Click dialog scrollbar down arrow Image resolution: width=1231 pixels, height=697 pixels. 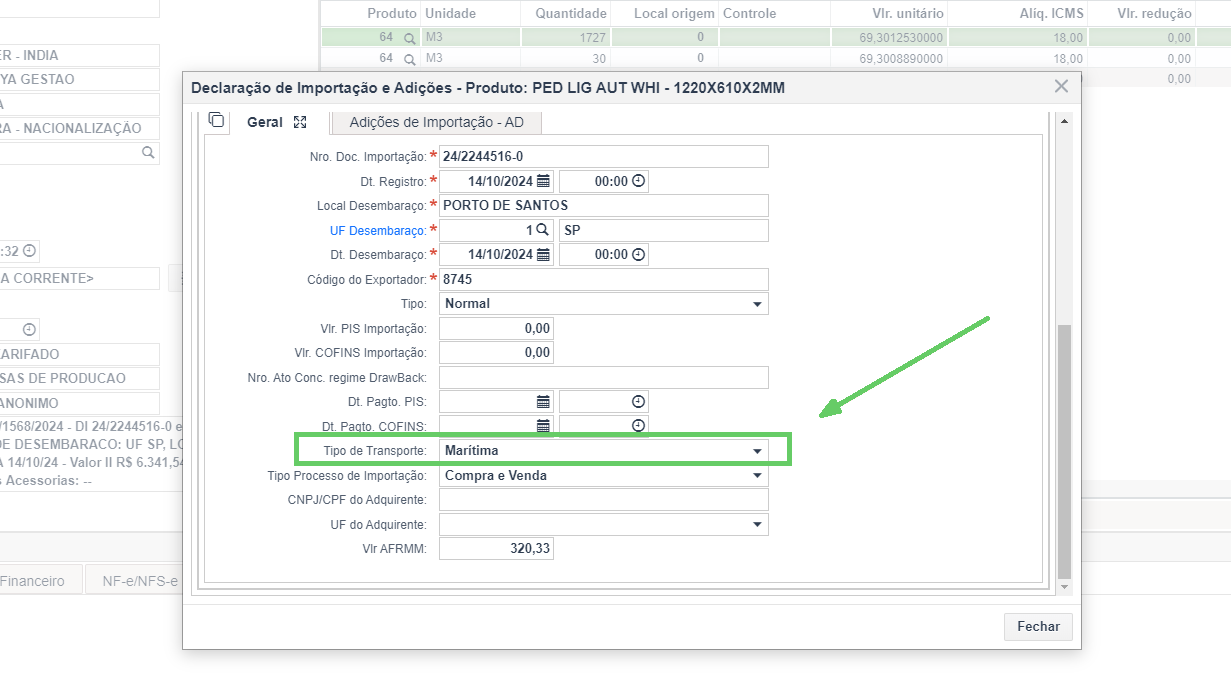pyautogui.click(x=1064, y=586)
